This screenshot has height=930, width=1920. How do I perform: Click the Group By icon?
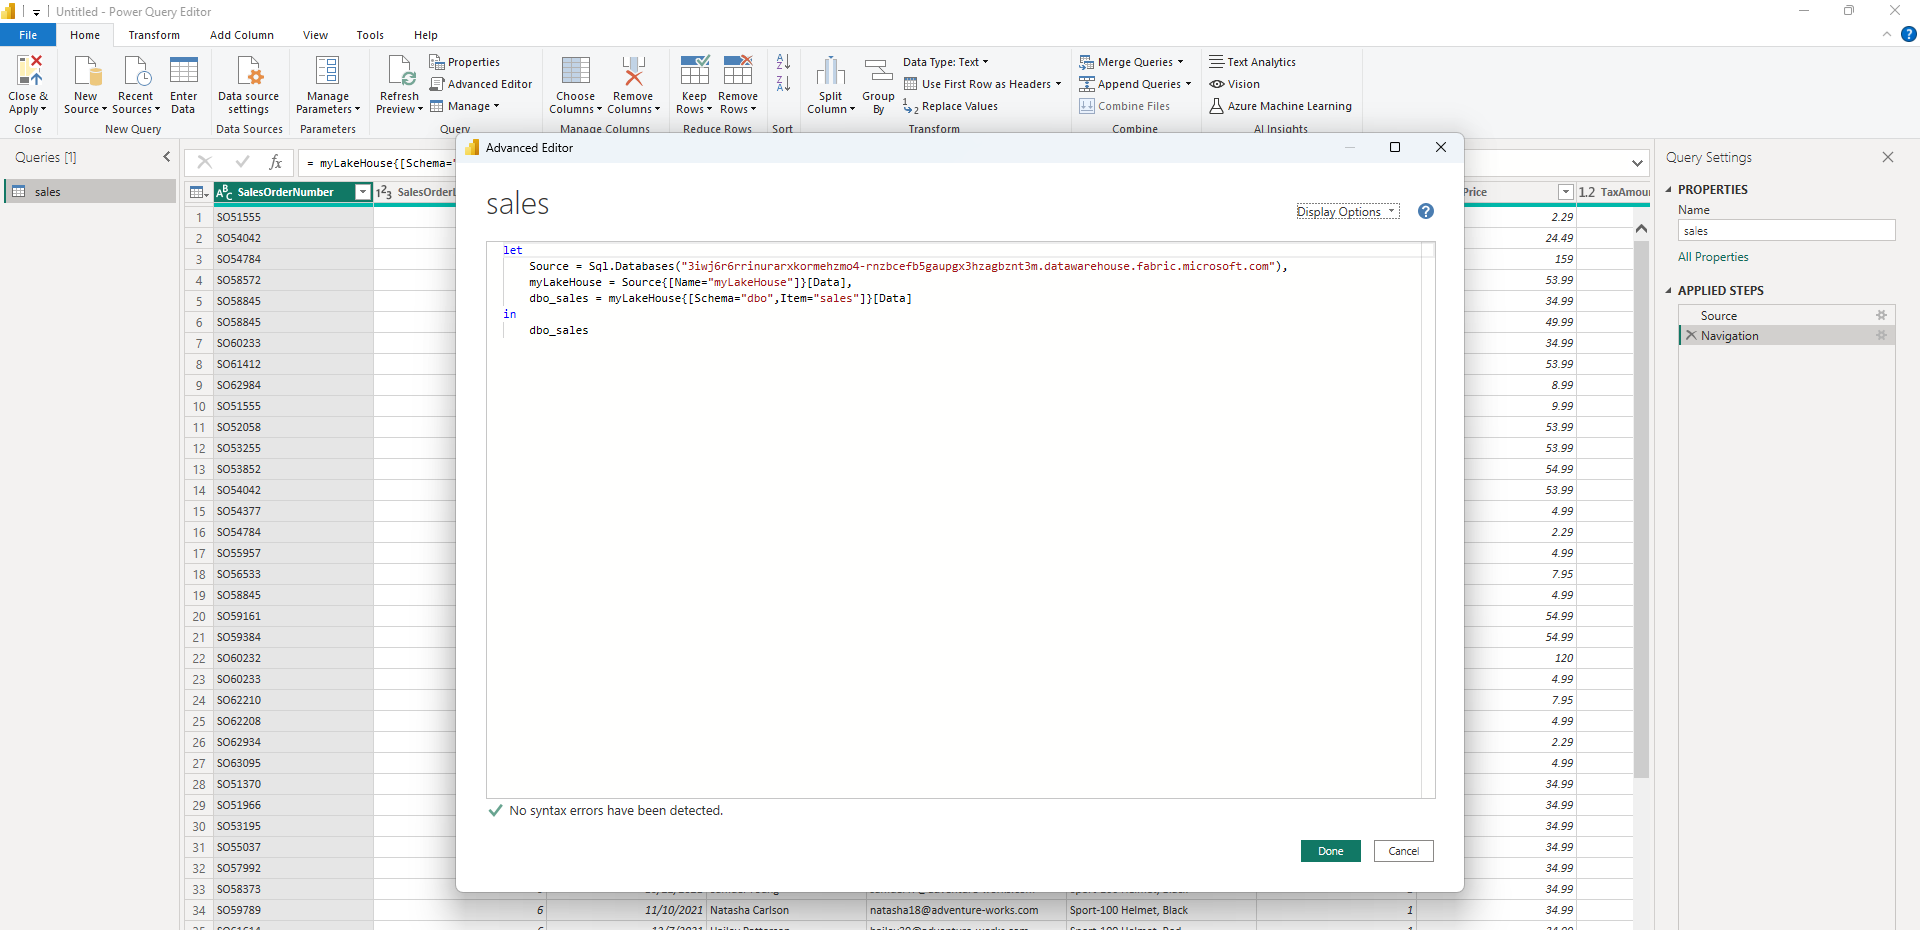click(x=877, y=83)
